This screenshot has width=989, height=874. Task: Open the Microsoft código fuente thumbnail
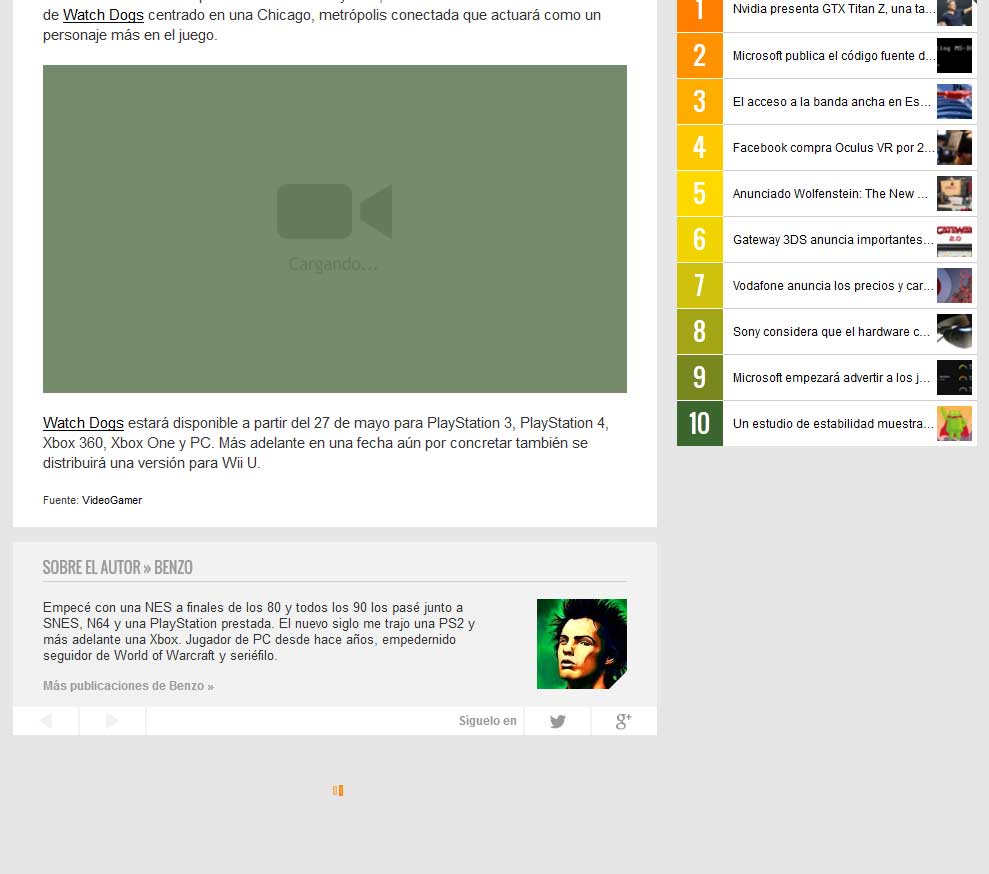coord(954,55)
